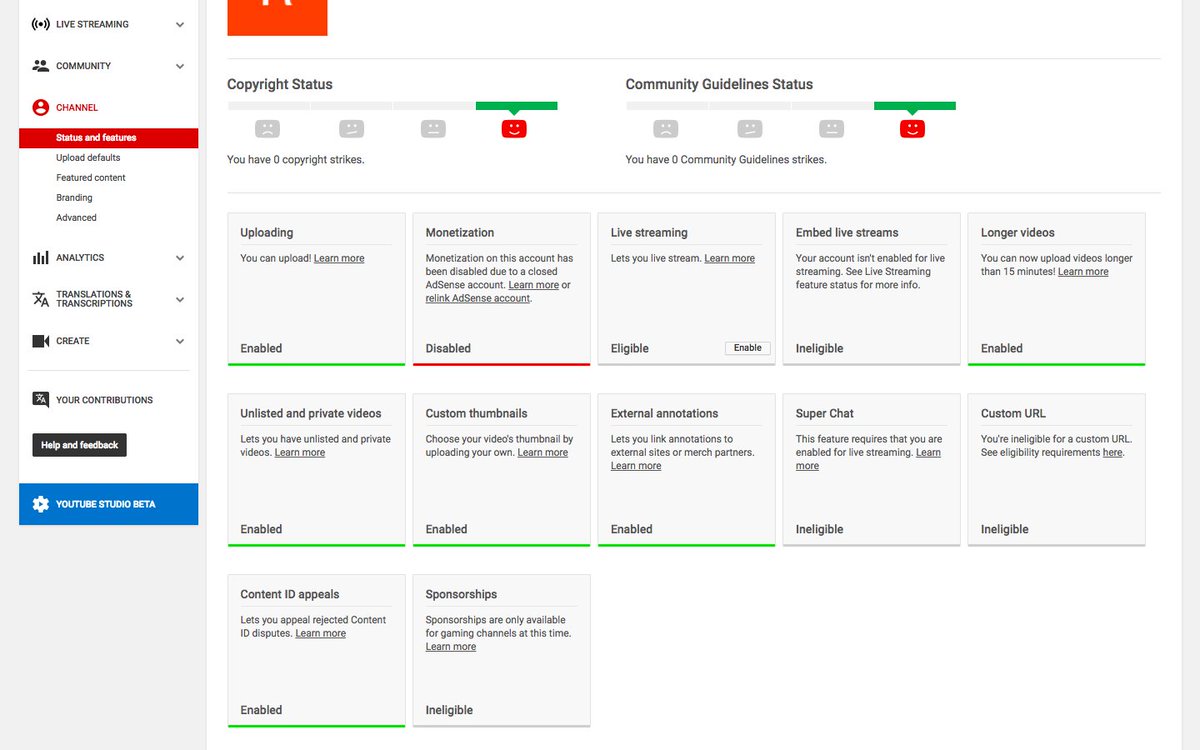Expand the Live Streaming menu chevron
The image size is (1200, 750).
180,24
